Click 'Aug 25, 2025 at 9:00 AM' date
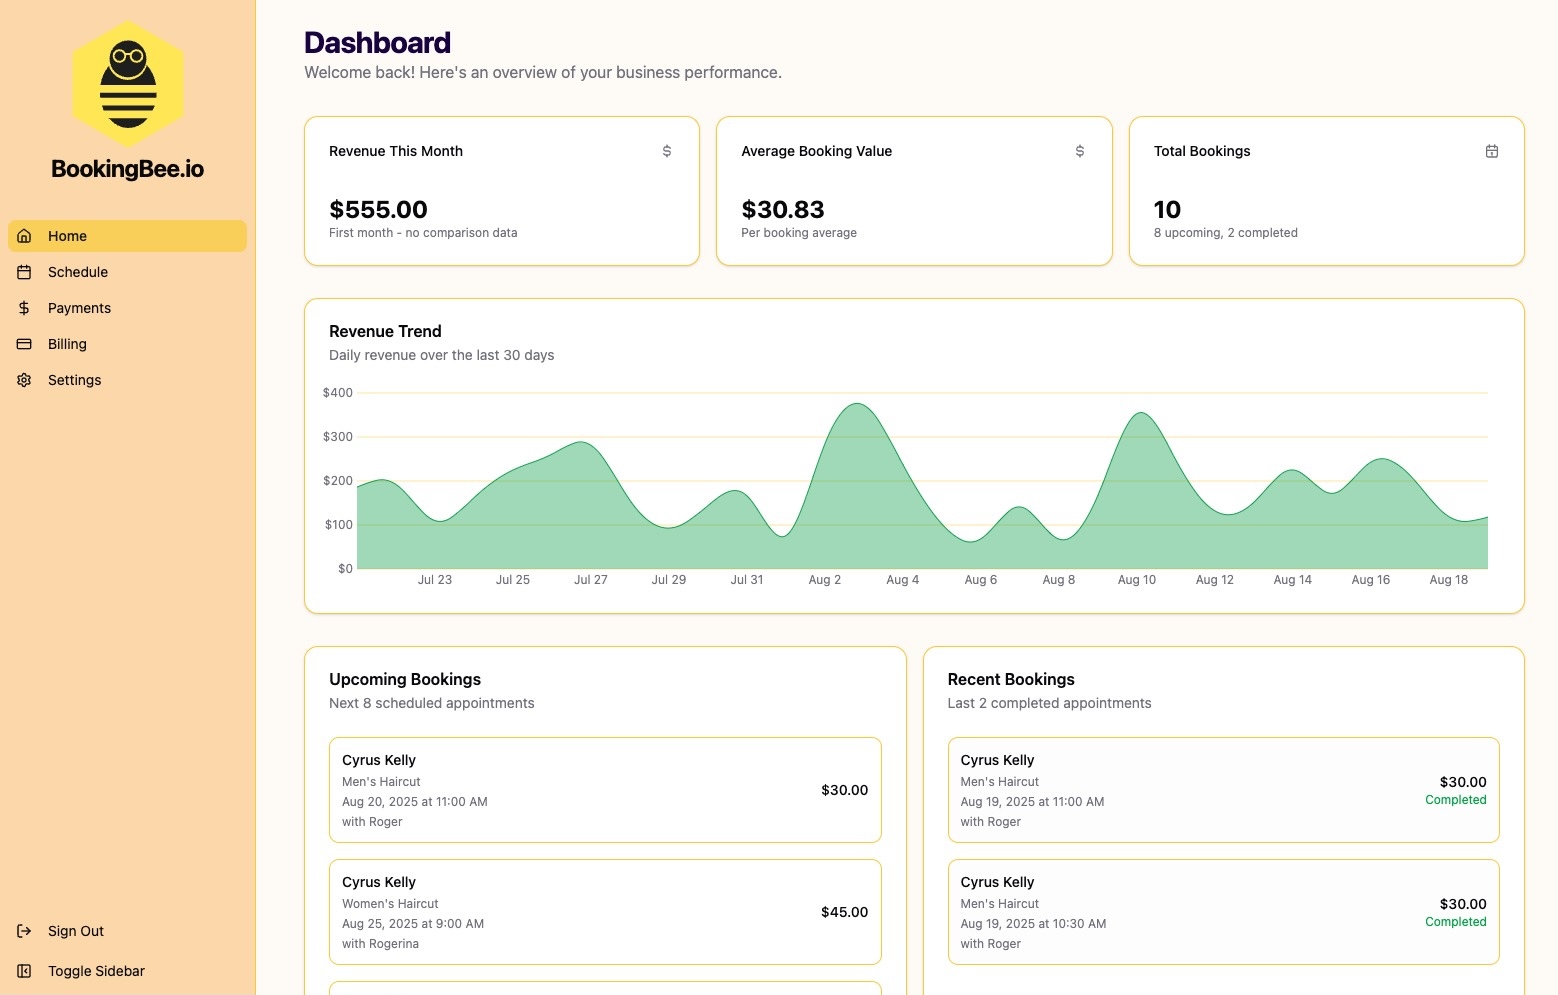The width and height of the screenshot is (1558, 995). [x=413, y=924]
